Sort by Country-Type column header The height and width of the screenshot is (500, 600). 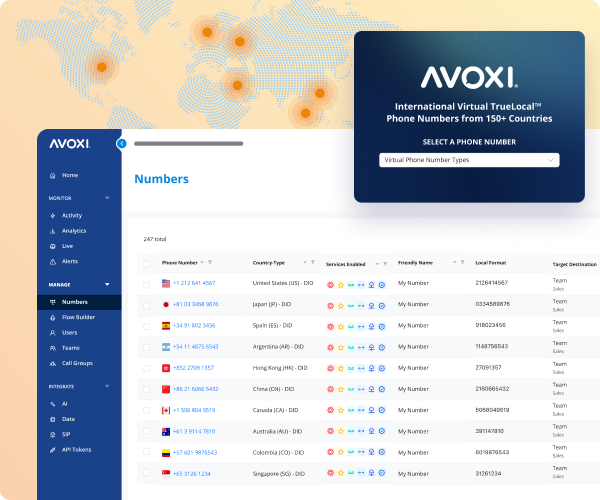pos(268,263)
